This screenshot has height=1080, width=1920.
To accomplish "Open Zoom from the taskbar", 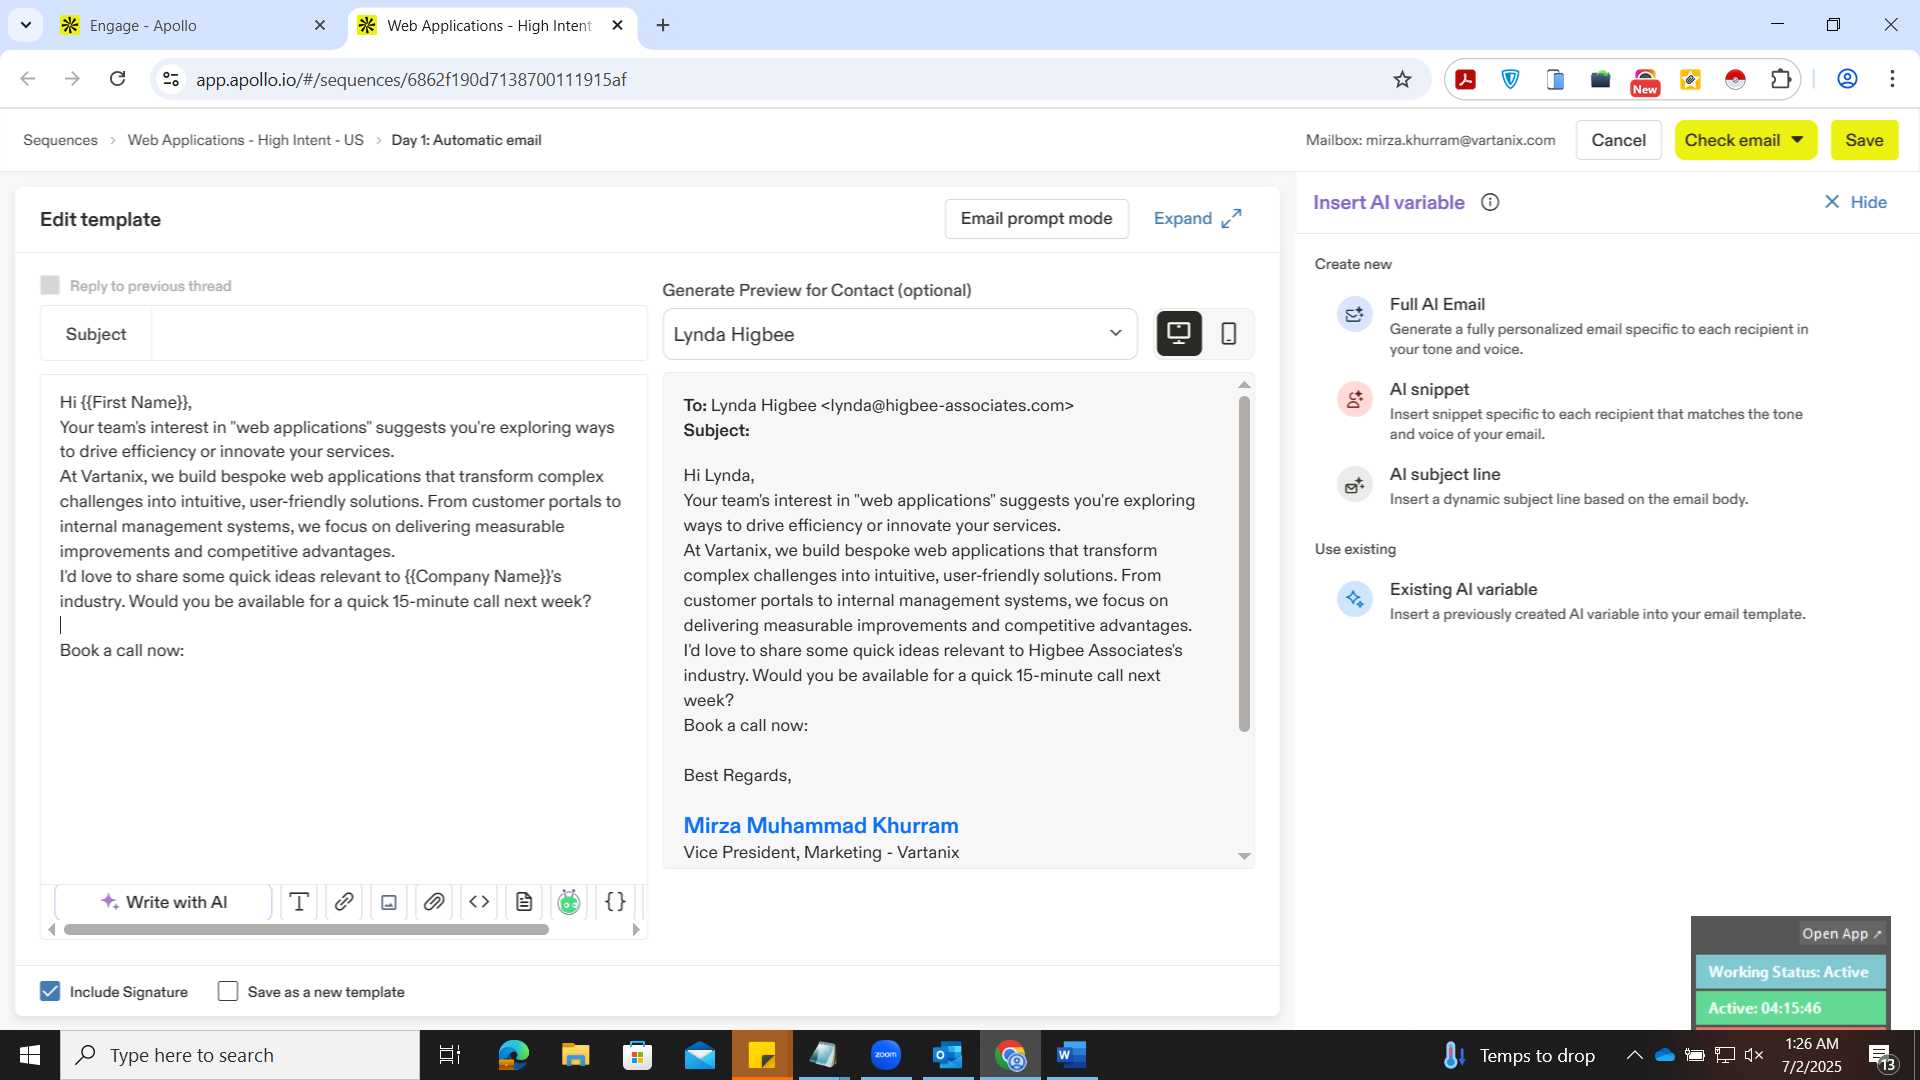I will pos(885,1055).
